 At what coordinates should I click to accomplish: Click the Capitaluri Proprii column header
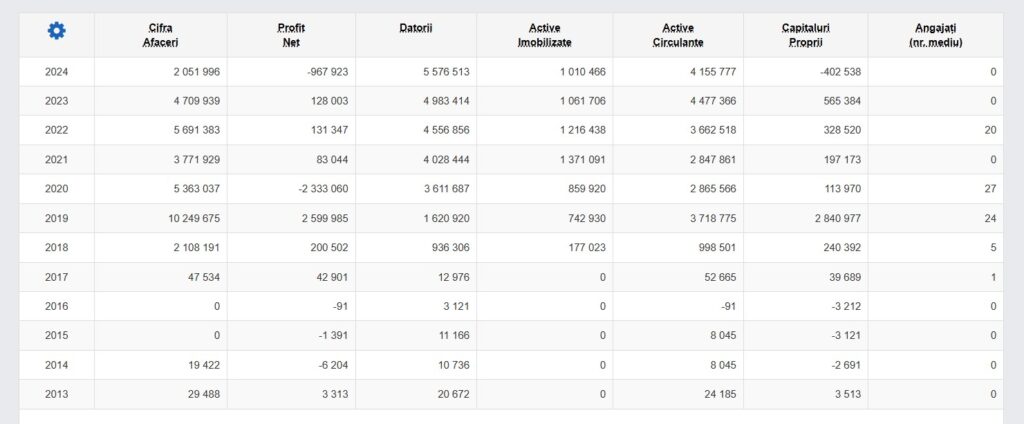pos(805,35)
